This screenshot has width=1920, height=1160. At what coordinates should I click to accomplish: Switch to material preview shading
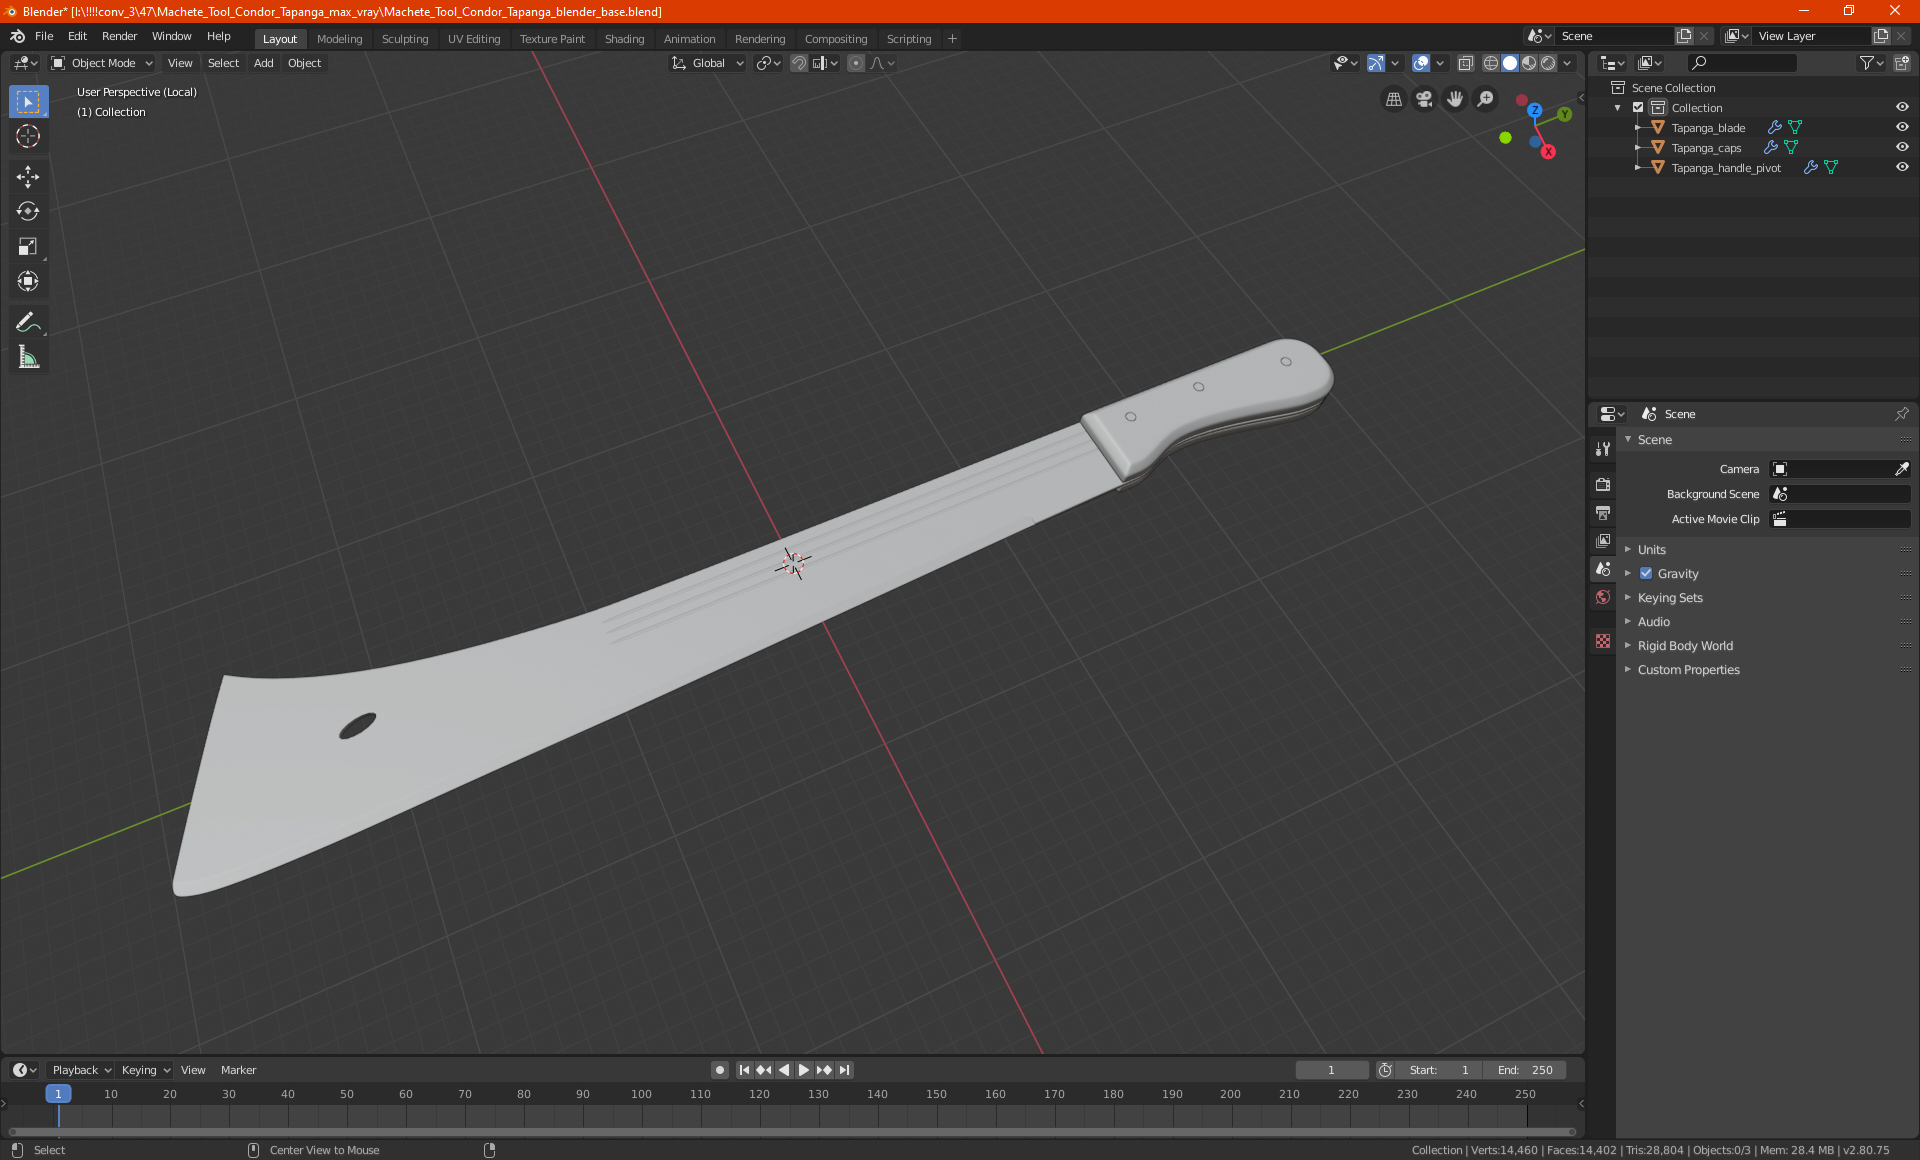1529,63
